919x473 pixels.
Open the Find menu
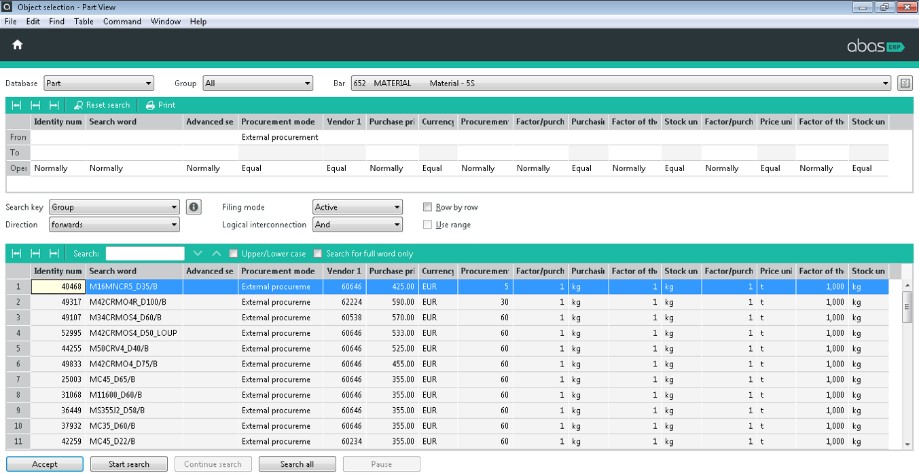[x=57, y=21]
